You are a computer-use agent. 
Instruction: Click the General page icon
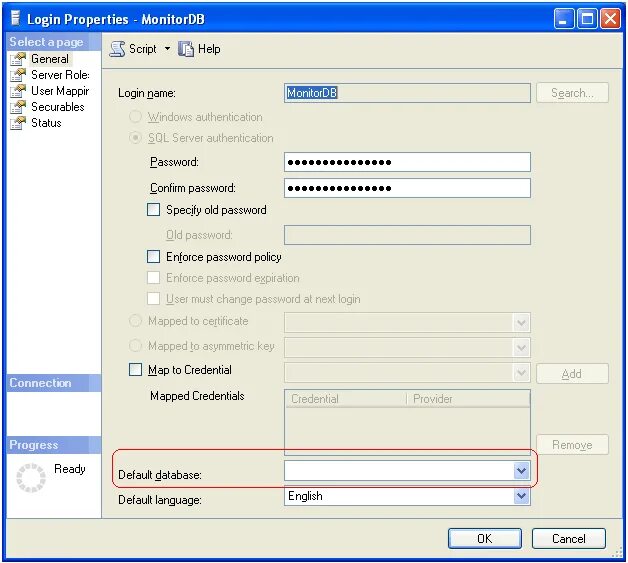(18, 59)
